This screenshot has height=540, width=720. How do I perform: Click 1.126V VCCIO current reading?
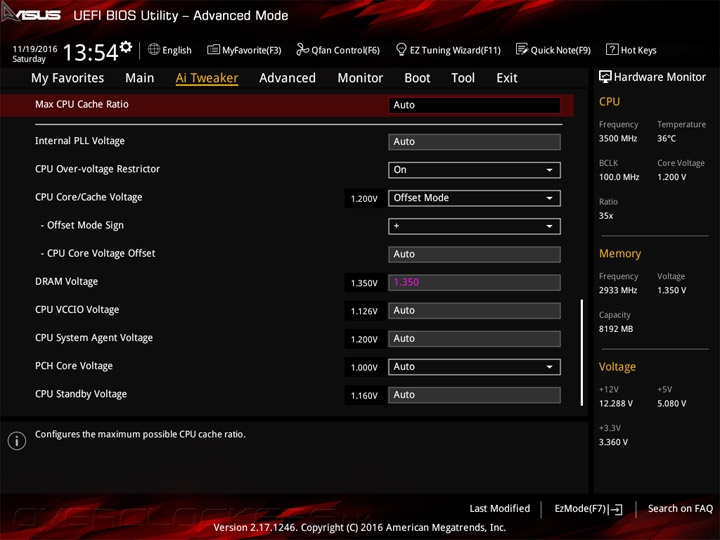point(364,311)
